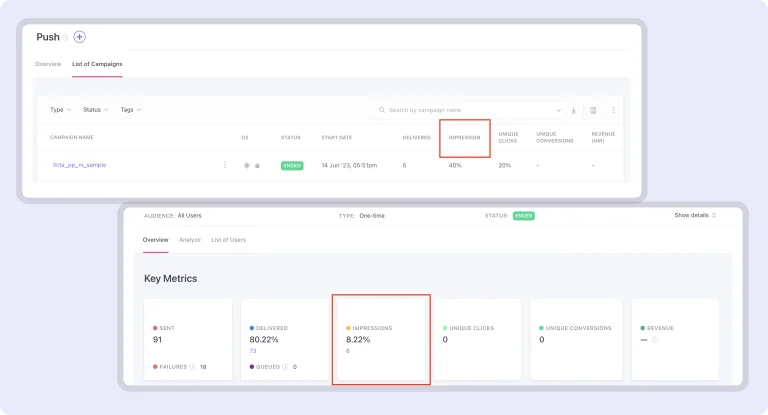This screenshot has height=415, width=768.
Task: Open row options for 3cta_pp_ni_sample campaign
Action: click(224, 165)
